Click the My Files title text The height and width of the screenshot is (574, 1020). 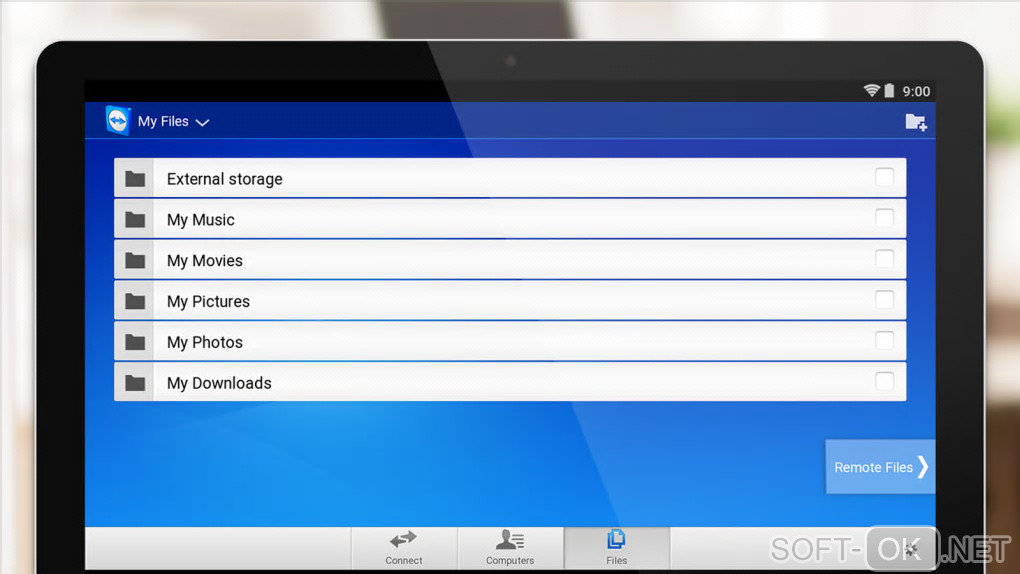click(x=163, y=122)
